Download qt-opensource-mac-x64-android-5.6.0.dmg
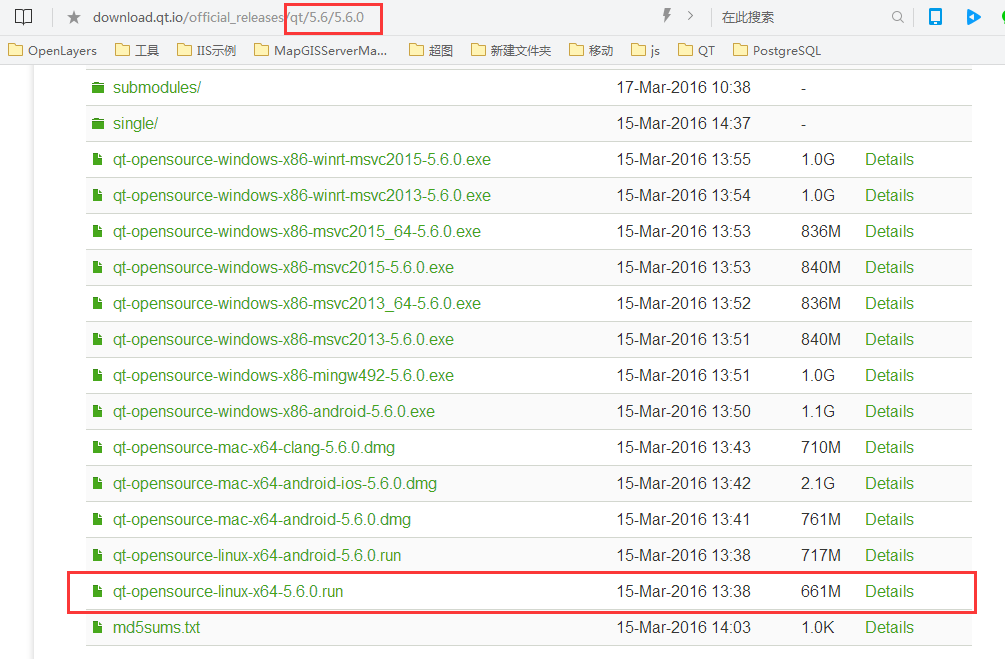1005x659 pixels. tap(262, 519)
